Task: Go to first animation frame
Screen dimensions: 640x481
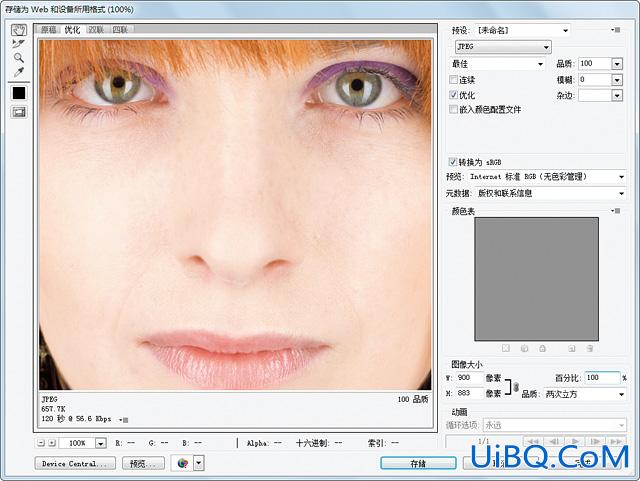Action: click(x=533, y=441)
